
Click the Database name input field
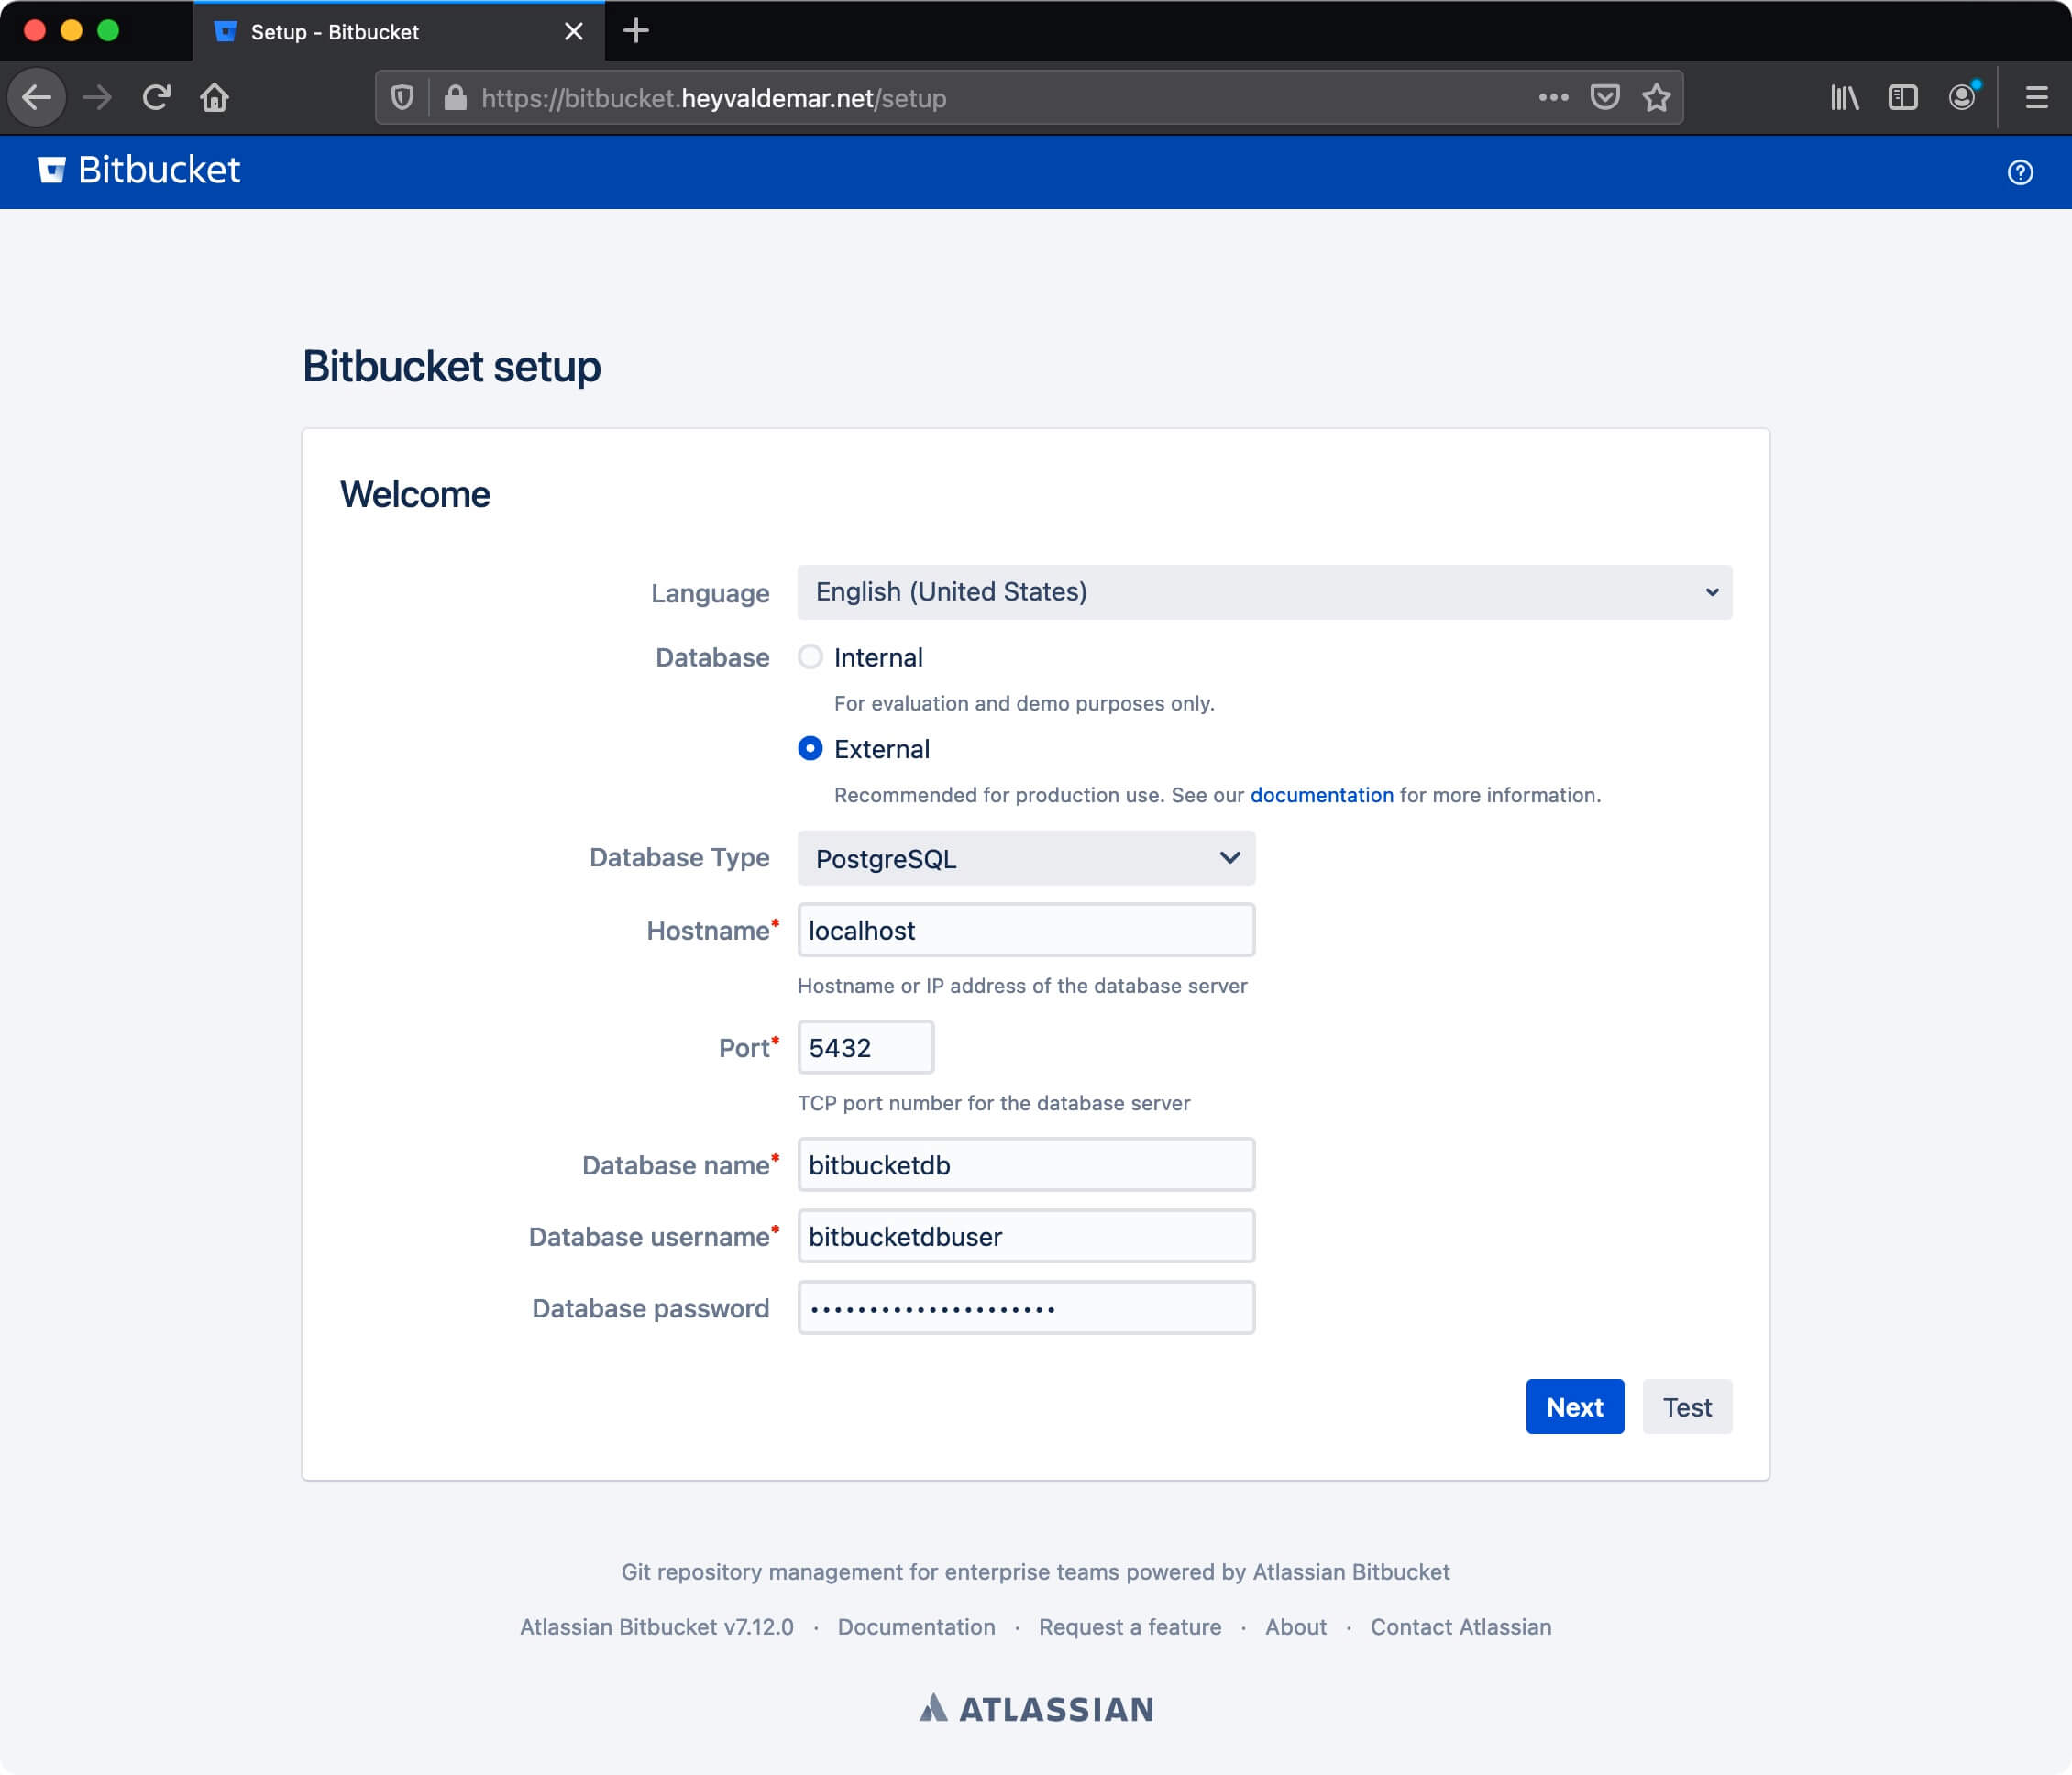click(x=1026, y=1164)
